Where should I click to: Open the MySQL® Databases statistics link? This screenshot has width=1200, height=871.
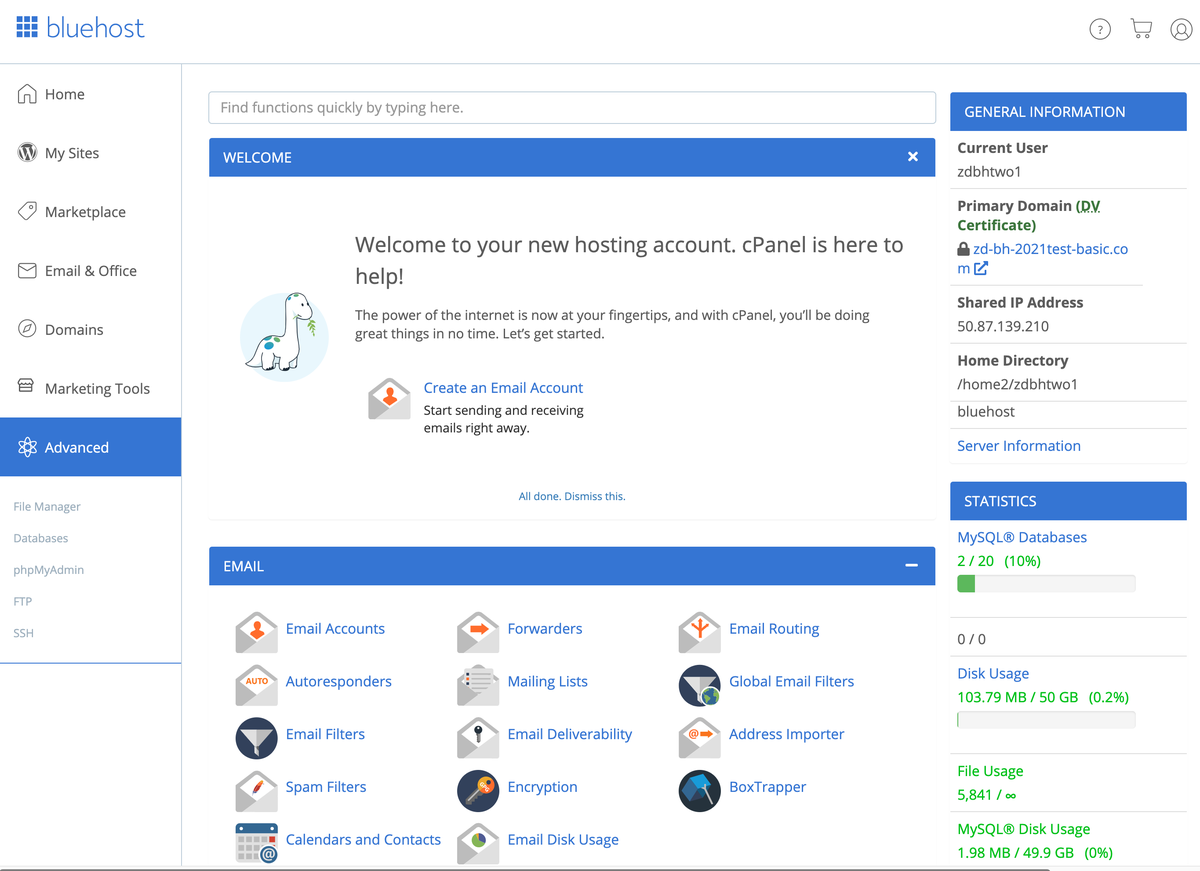[1022, 538]
